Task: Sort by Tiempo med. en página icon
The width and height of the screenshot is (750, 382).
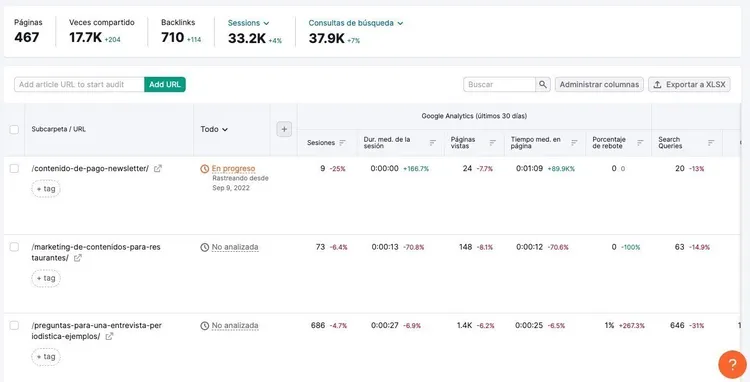Action: [x=574, y=142]
